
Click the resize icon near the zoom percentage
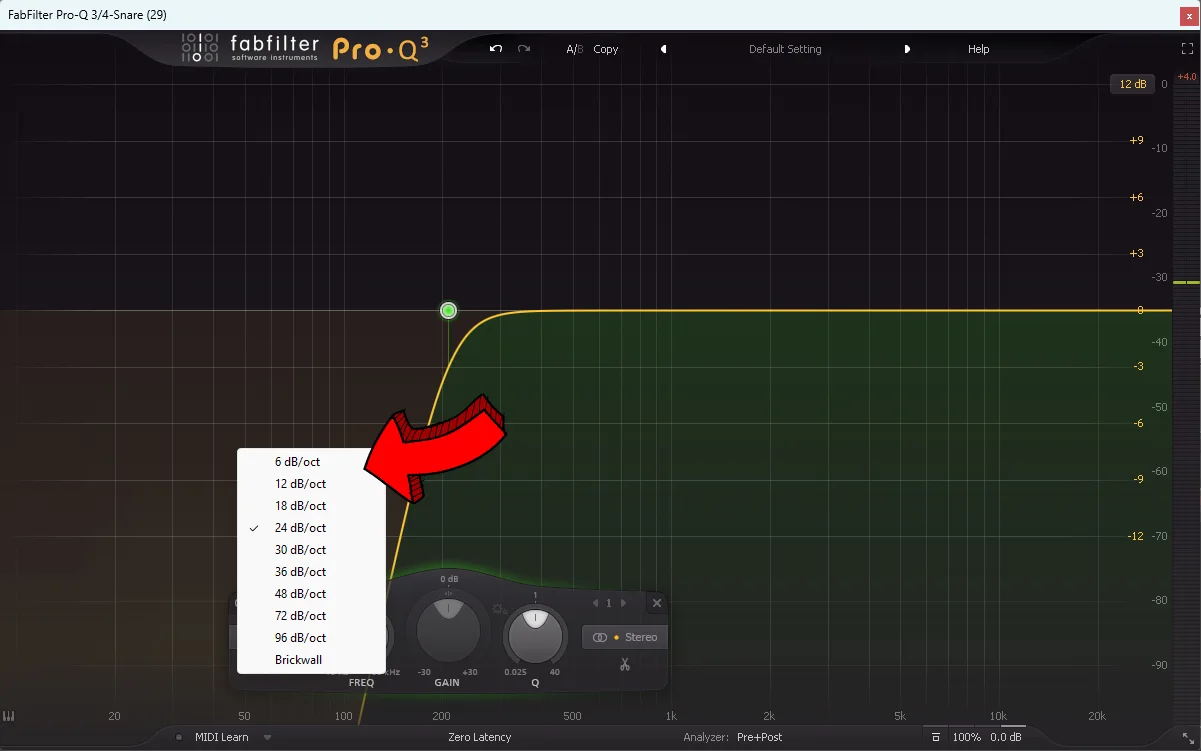935,736
